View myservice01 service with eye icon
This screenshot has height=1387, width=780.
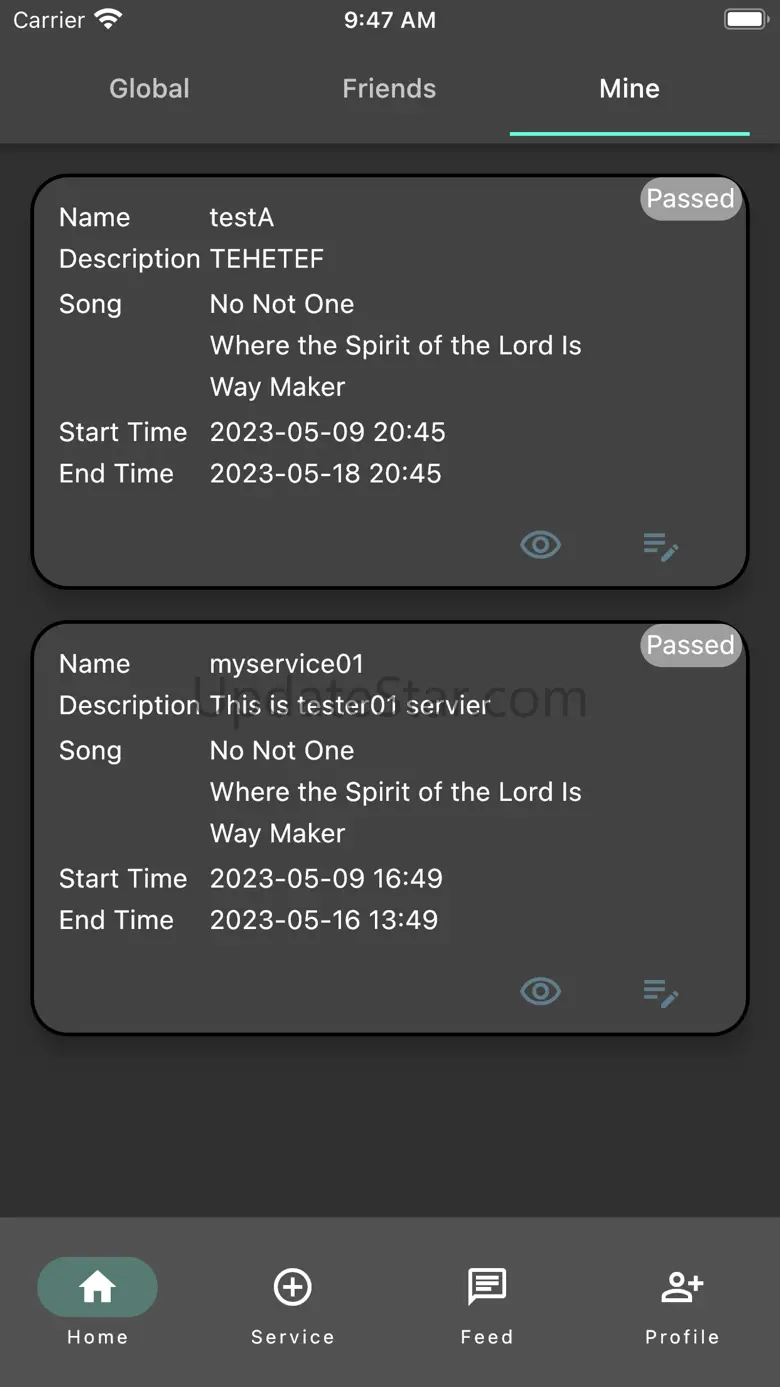[x=540, y=991]
